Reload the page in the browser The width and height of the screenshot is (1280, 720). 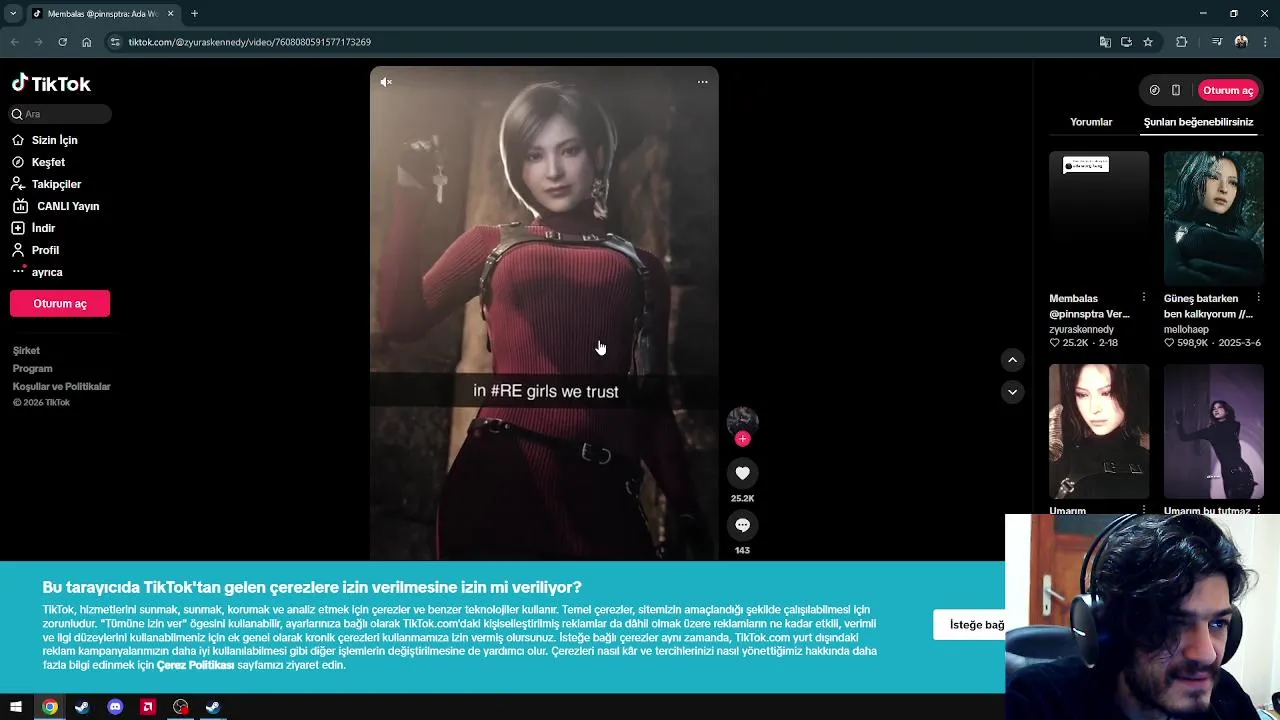[62, 42]
